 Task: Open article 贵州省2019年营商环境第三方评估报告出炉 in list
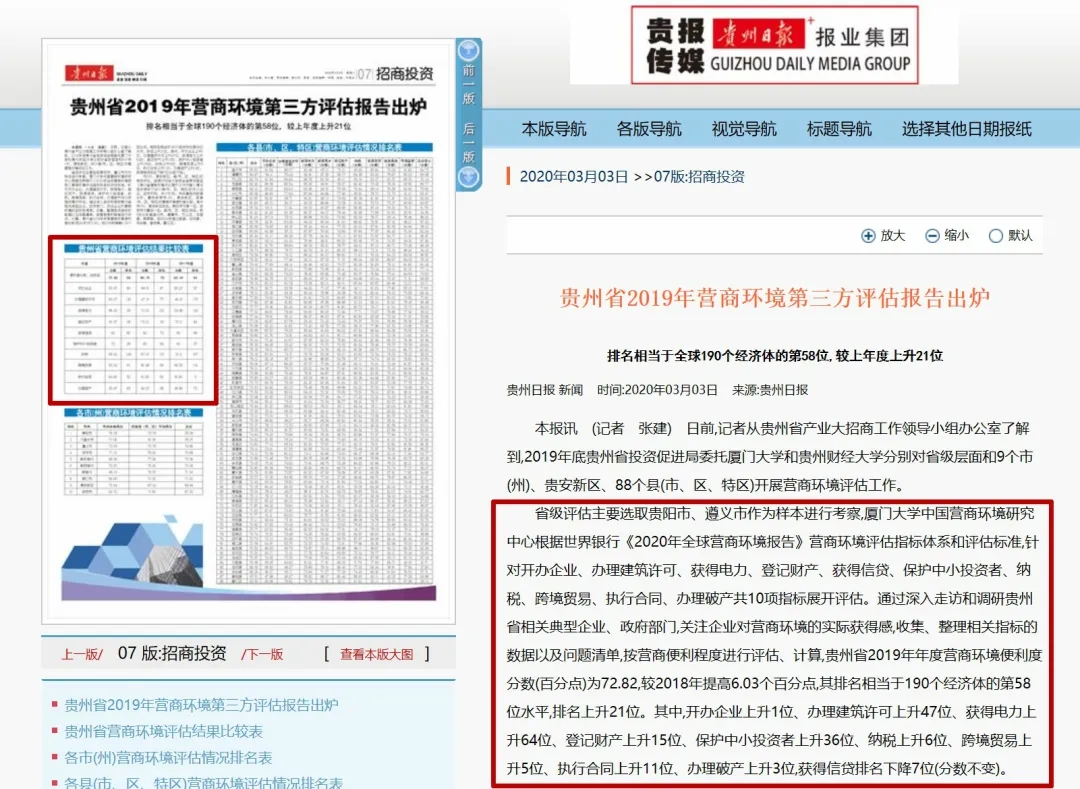pyautogui.click(x=201, y=705)
